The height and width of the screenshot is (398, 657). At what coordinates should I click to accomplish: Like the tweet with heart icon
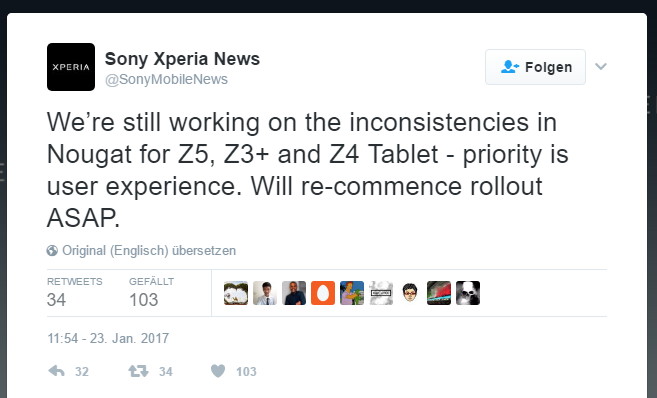[x=218, y=371]
